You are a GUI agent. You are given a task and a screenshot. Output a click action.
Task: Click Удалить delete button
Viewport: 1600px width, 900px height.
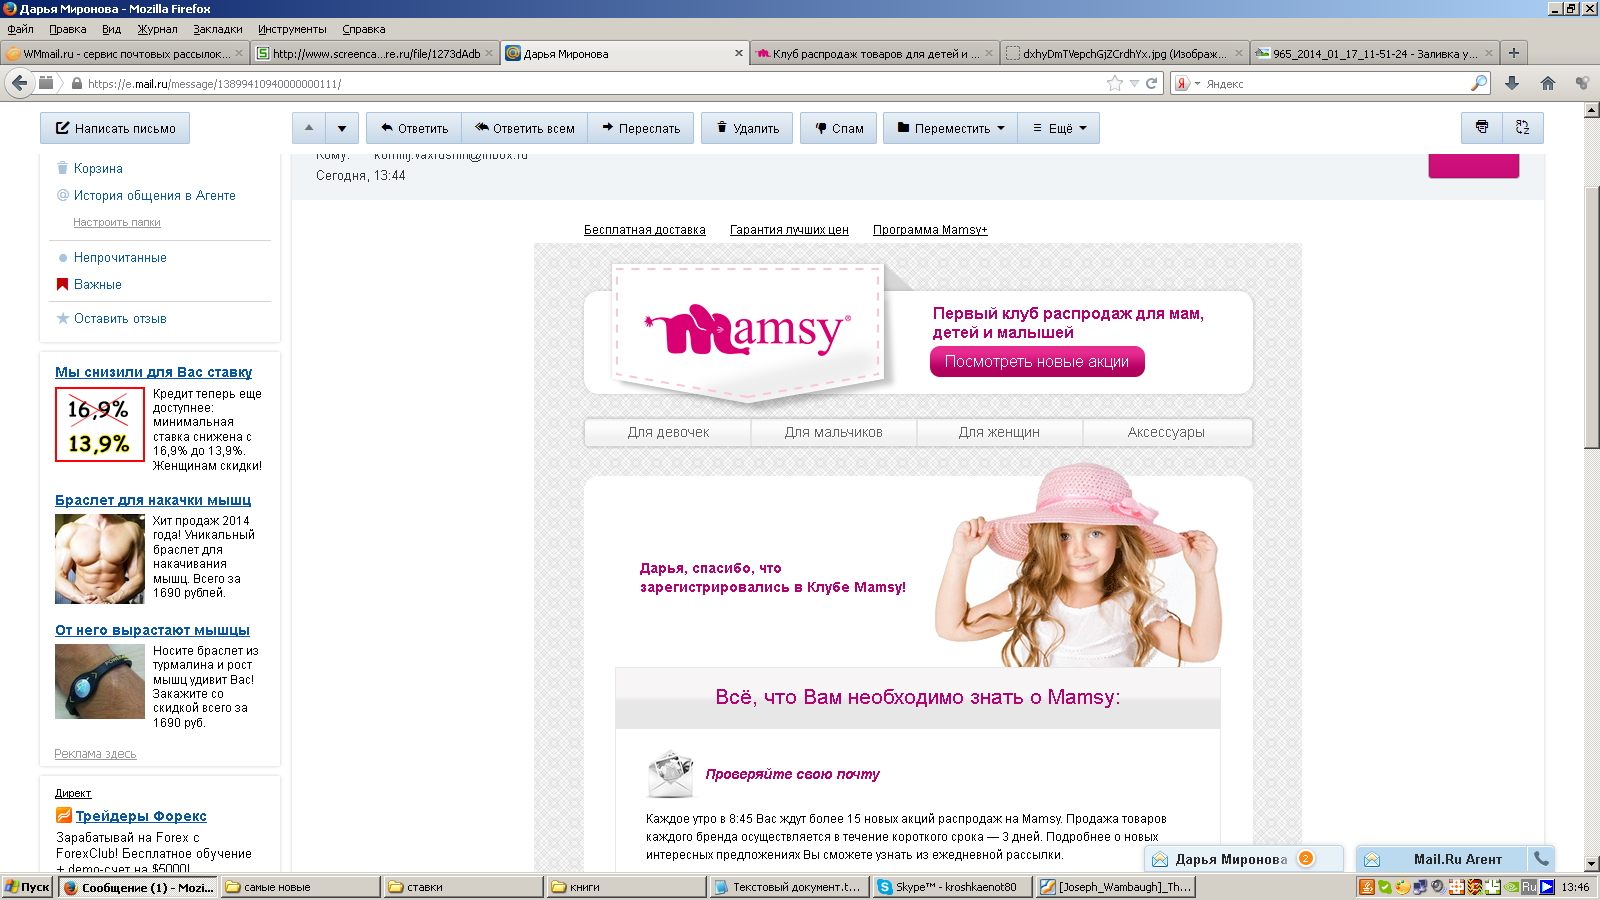(747, 128)
